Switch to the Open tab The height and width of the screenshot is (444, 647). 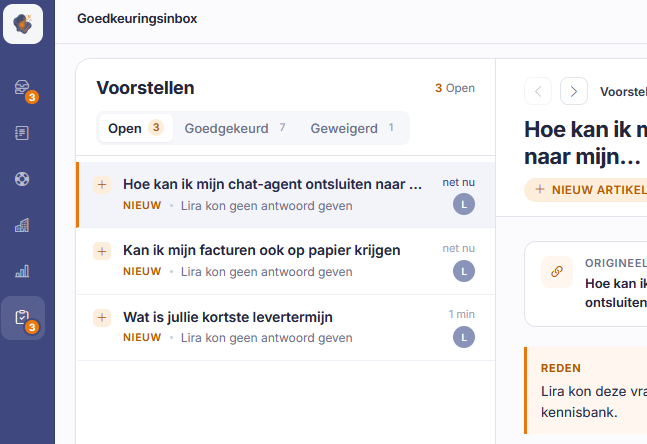(136, 128)
